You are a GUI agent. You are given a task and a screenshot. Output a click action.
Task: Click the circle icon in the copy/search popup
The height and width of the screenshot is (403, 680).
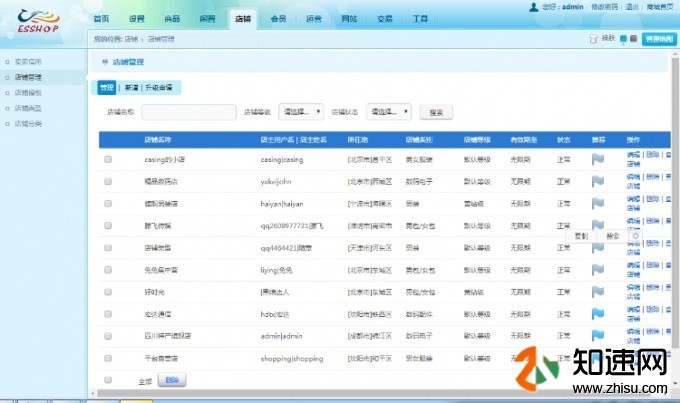636,236
